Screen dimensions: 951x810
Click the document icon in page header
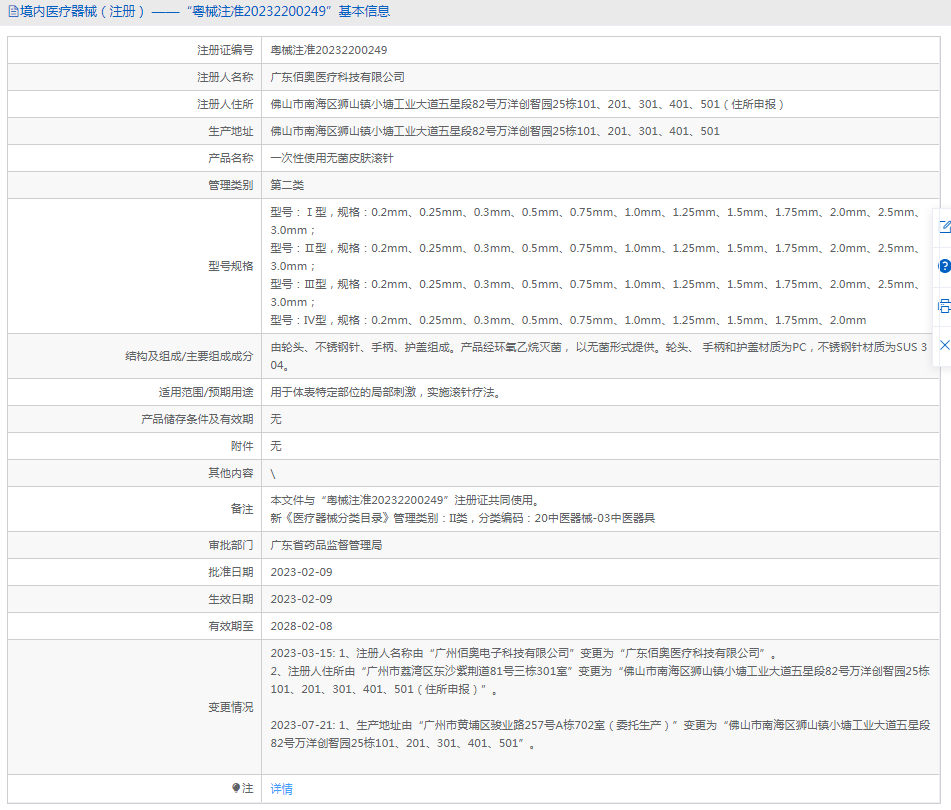[x=13, y=12]
